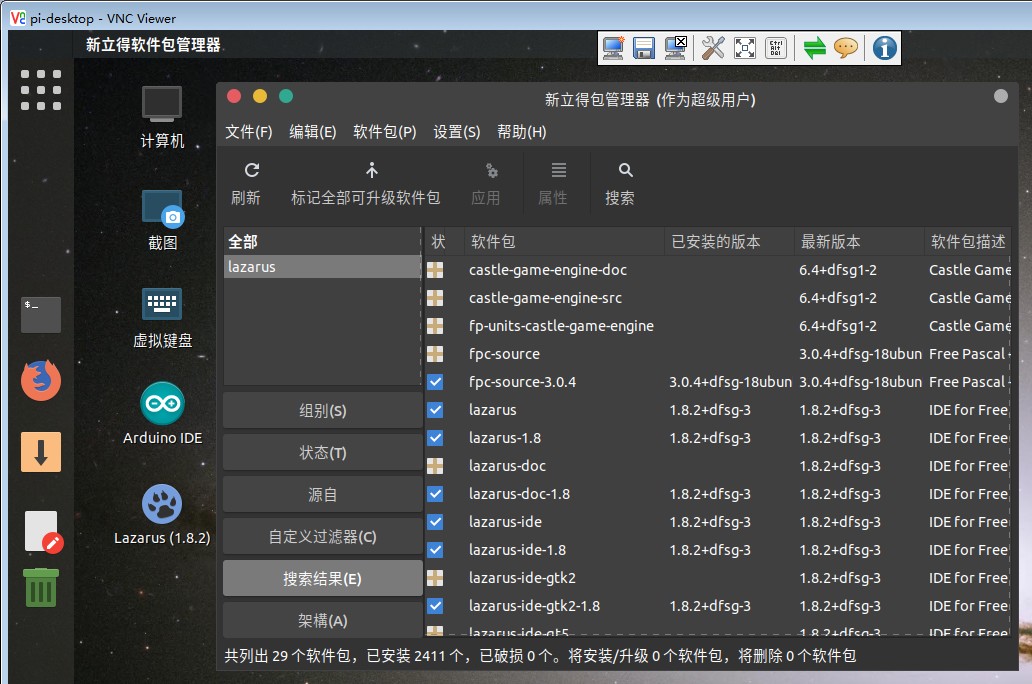Click the Origin (源自) filter button

pos(322,494)
